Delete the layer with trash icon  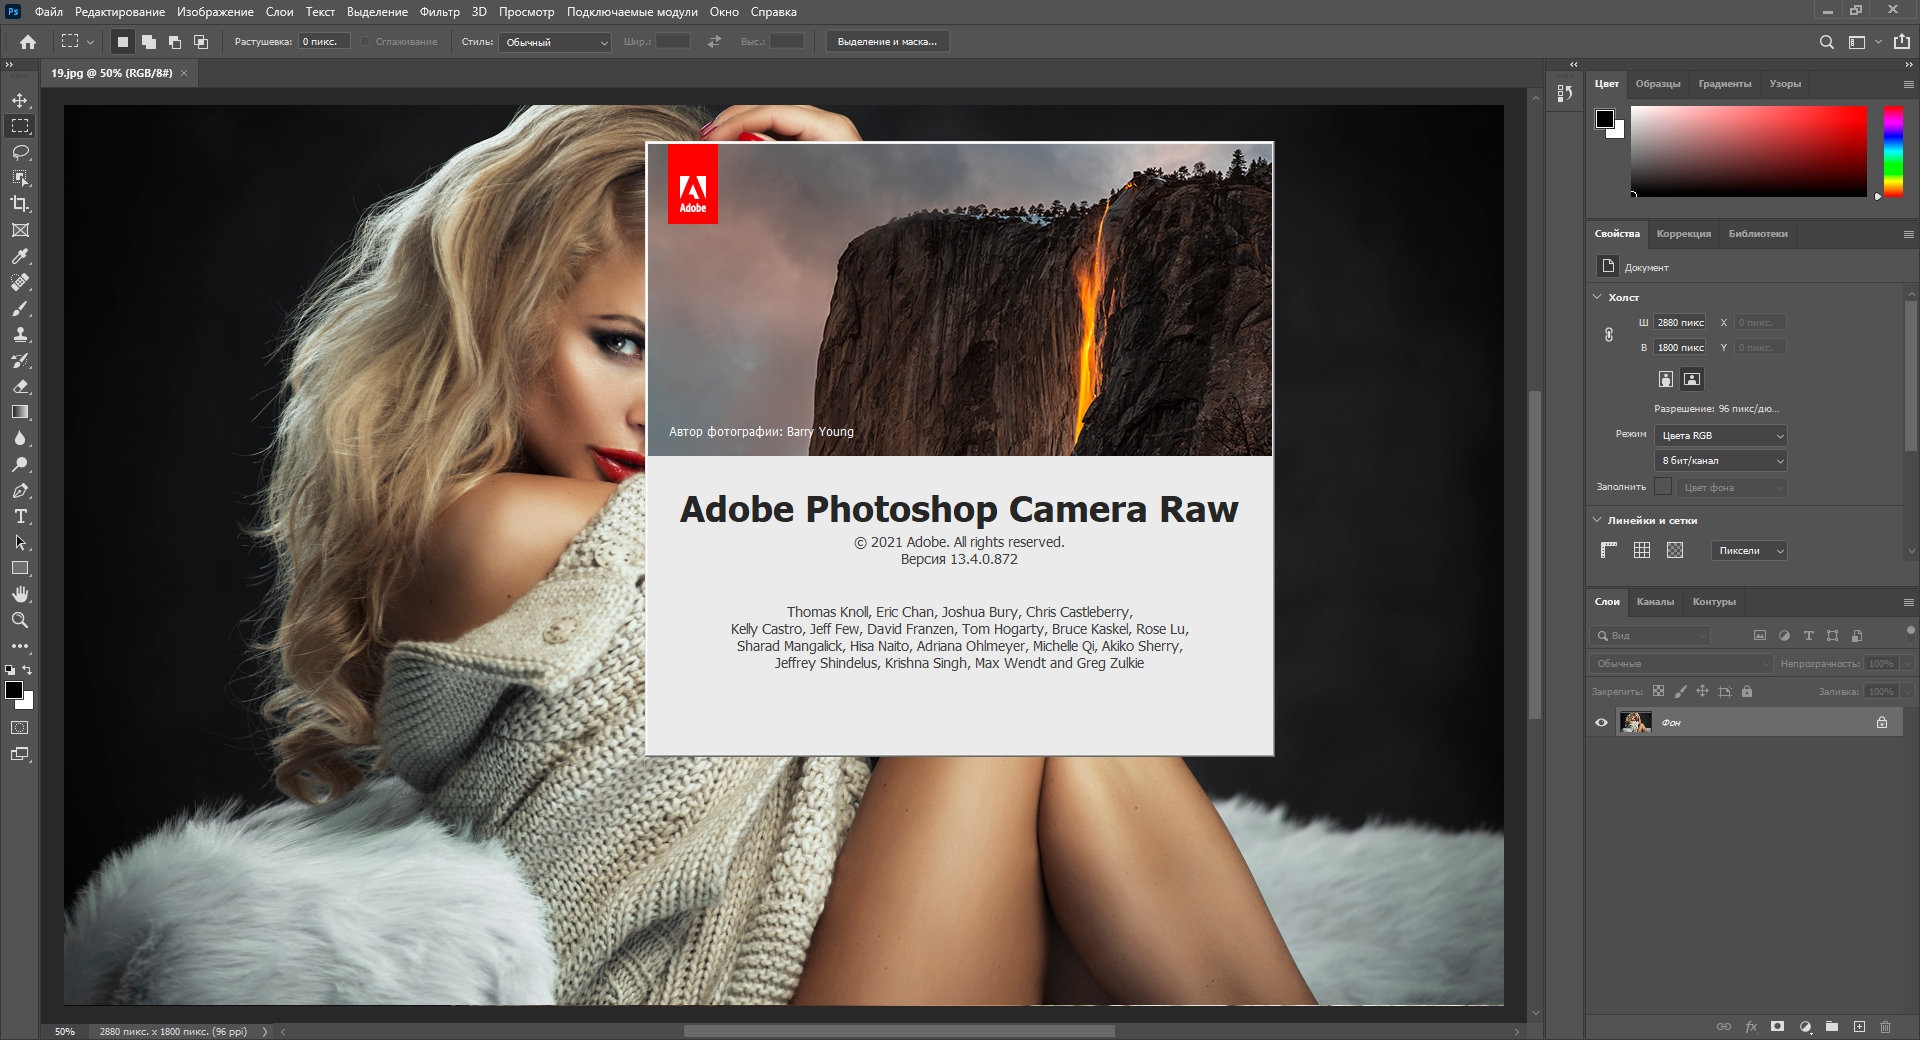pyautogui.click(x=1885, y=1026)
